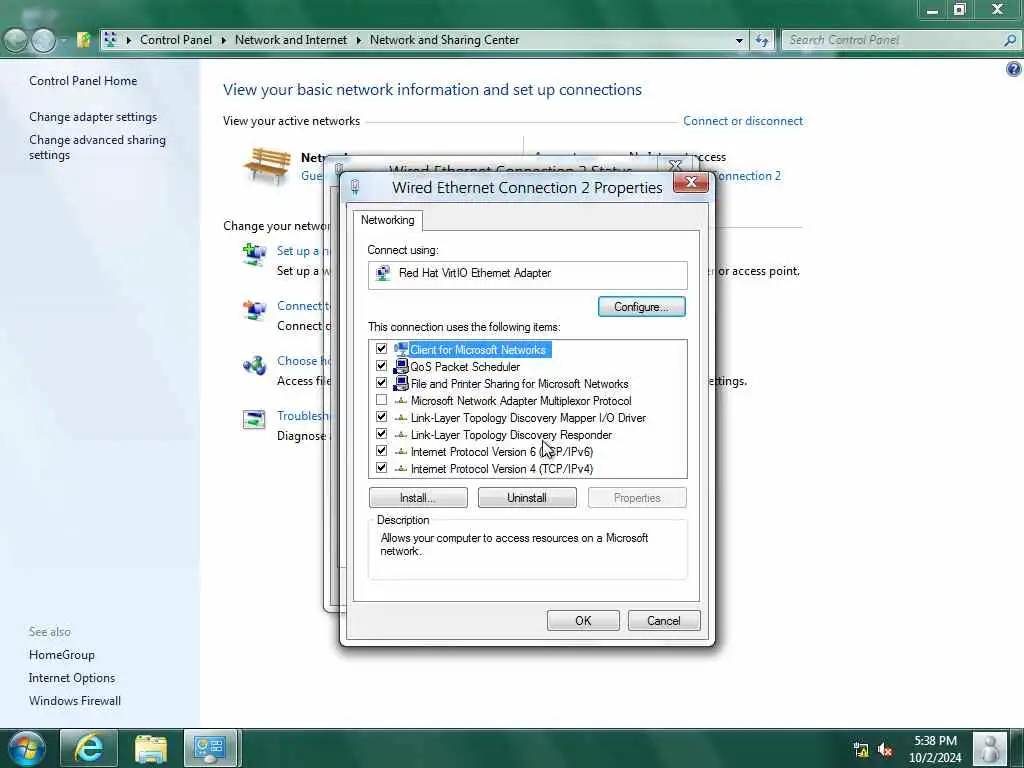Go to Control Panel Home
The width and height of the screenshot is (1024, 768).
pyautogui.click(x=83, y=81)
